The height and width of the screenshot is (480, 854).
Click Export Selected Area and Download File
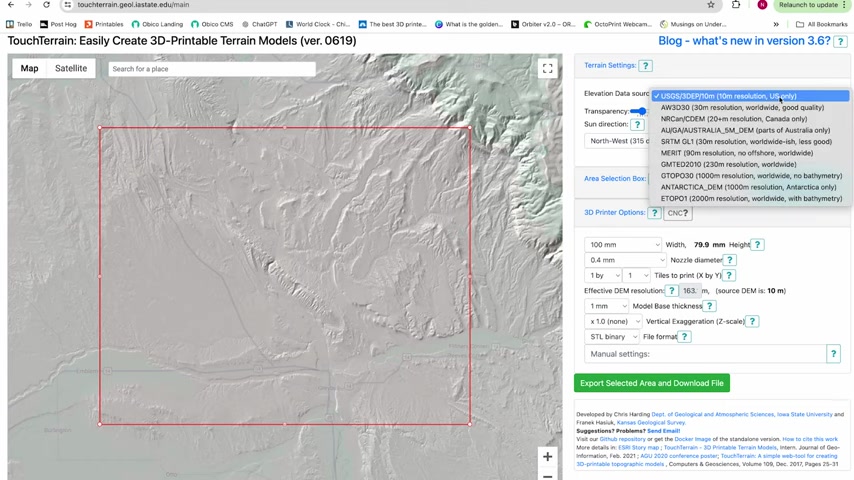pos(651,383)
